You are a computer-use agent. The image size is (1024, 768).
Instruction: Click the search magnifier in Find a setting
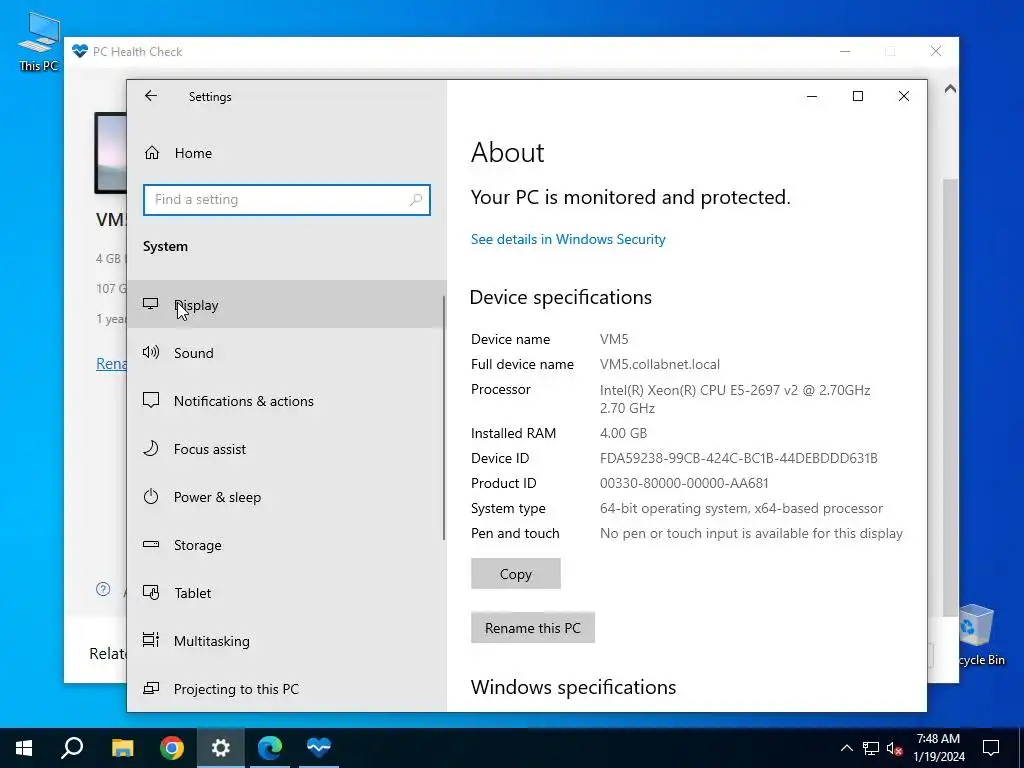pyautogui.click(x=416, y=200)
